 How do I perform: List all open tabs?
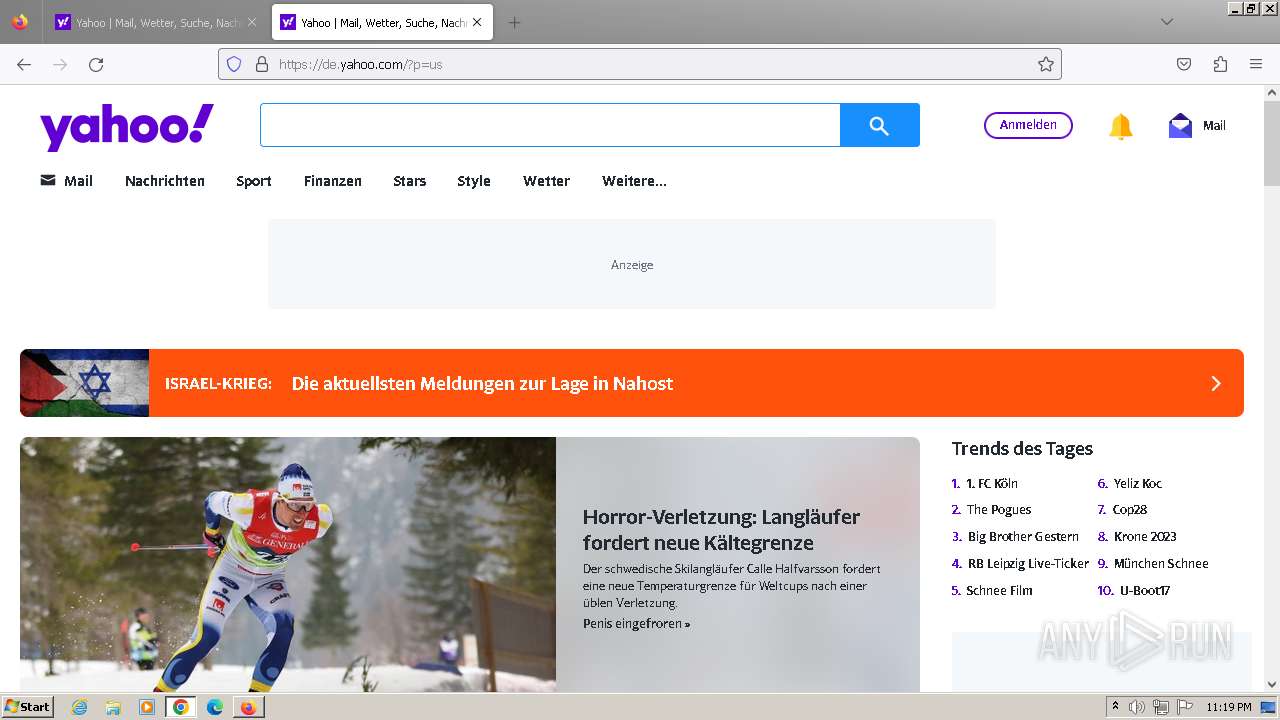[1166, 22]
